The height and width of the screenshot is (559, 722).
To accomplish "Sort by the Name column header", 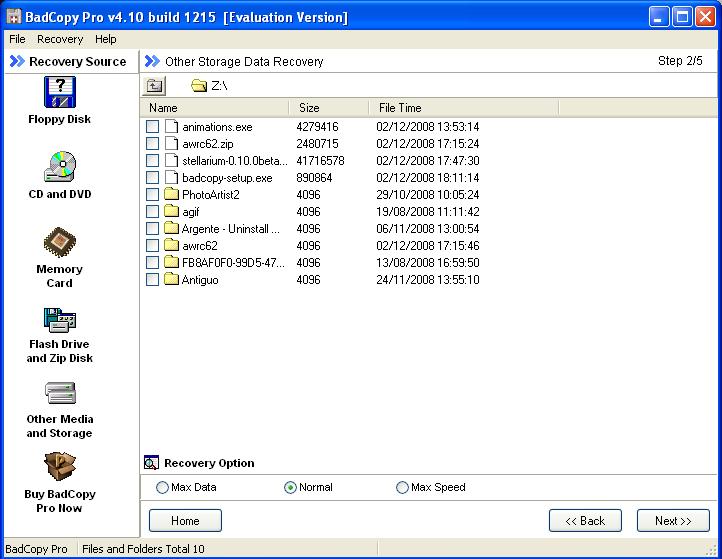I will (215, 108).
